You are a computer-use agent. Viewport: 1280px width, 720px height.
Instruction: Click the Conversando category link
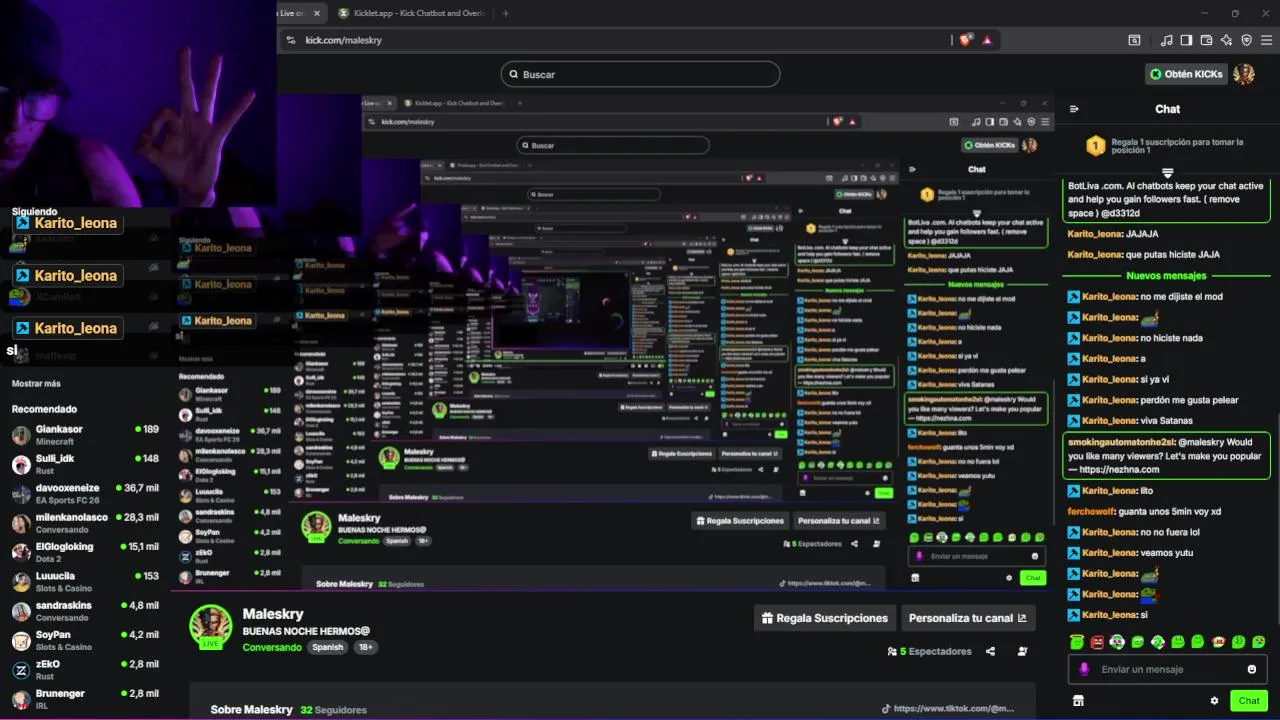point(272,647)
